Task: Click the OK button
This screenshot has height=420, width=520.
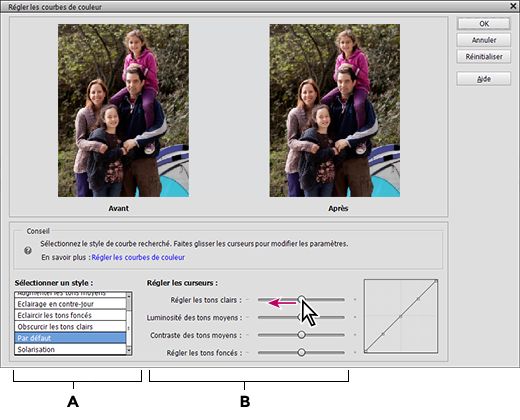Action: (x=484, y=24)
